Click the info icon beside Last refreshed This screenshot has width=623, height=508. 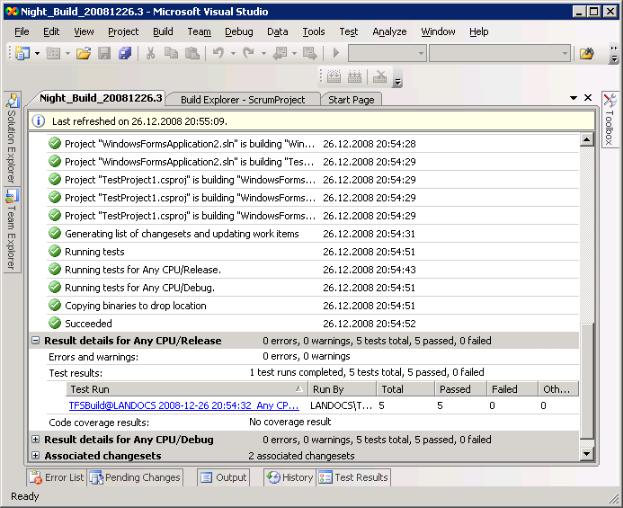click(38, 121)
